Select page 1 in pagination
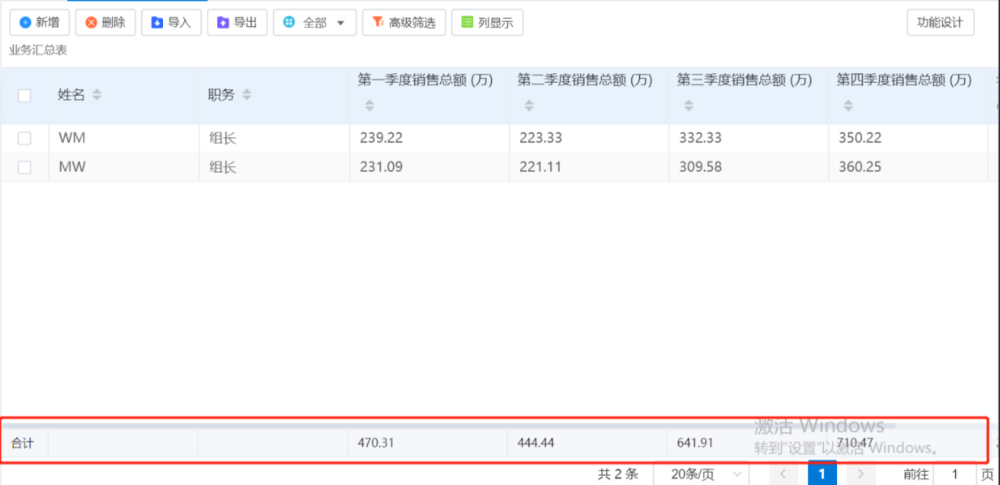This screenshot has height=485, width=1000. click(822, 474)
